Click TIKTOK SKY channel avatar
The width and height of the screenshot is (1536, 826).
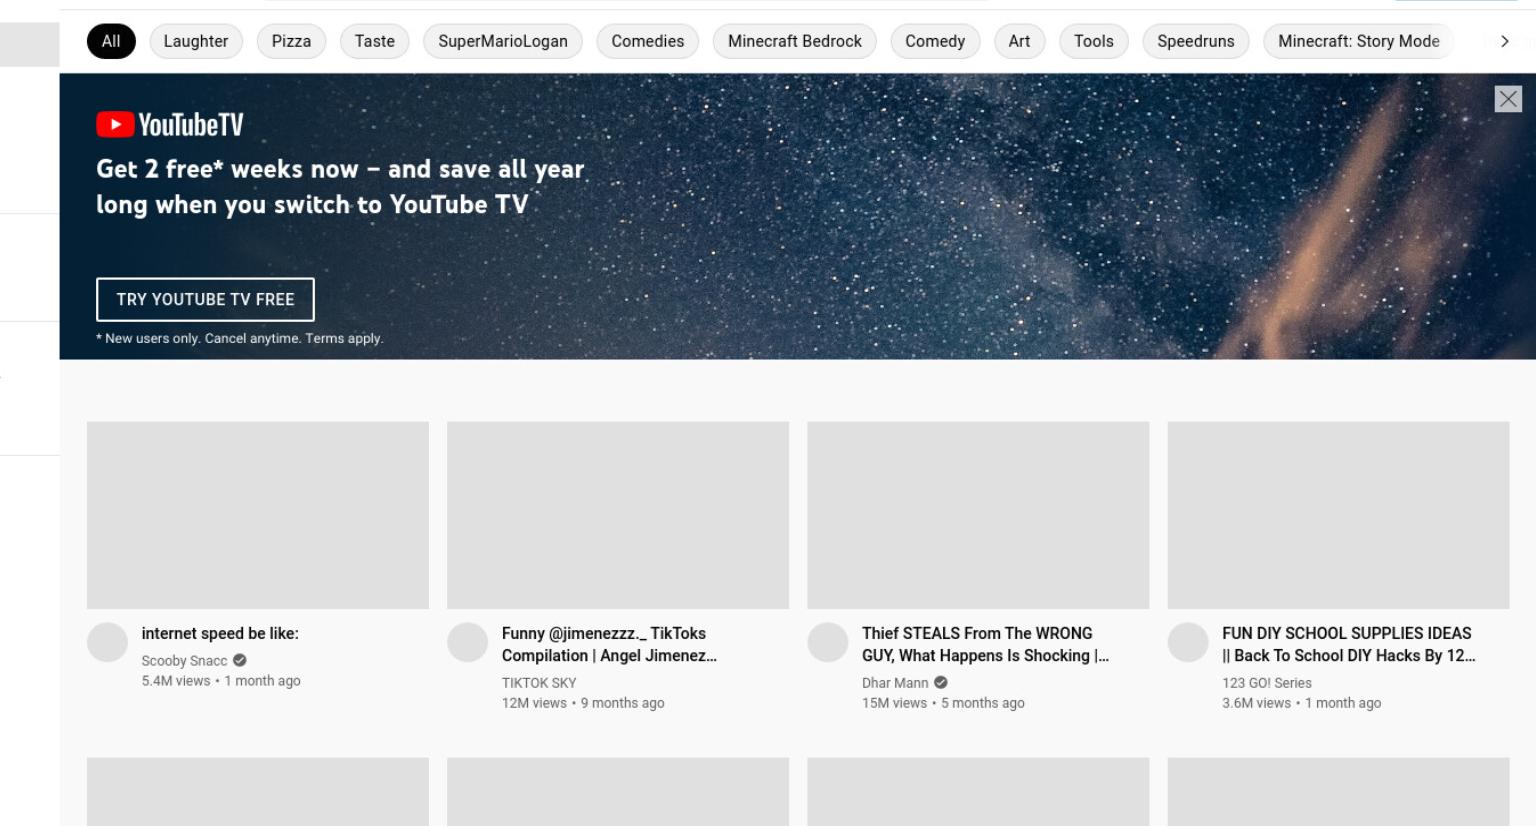point(467,642)
